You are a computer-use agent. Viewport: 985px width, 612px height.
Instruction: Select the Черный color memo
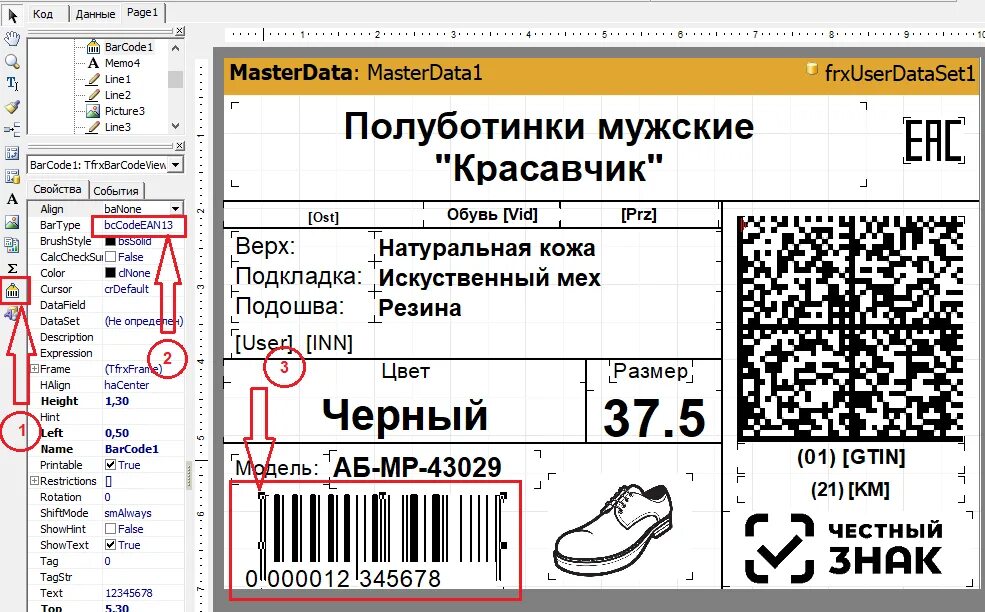405,415
